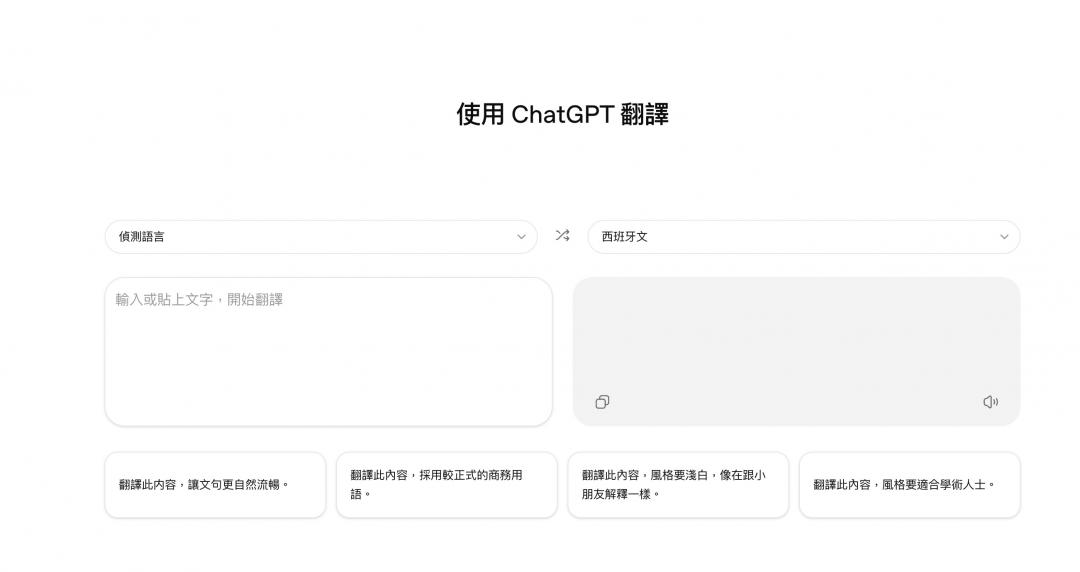Copy the translated output text

[x=602, y=402]
